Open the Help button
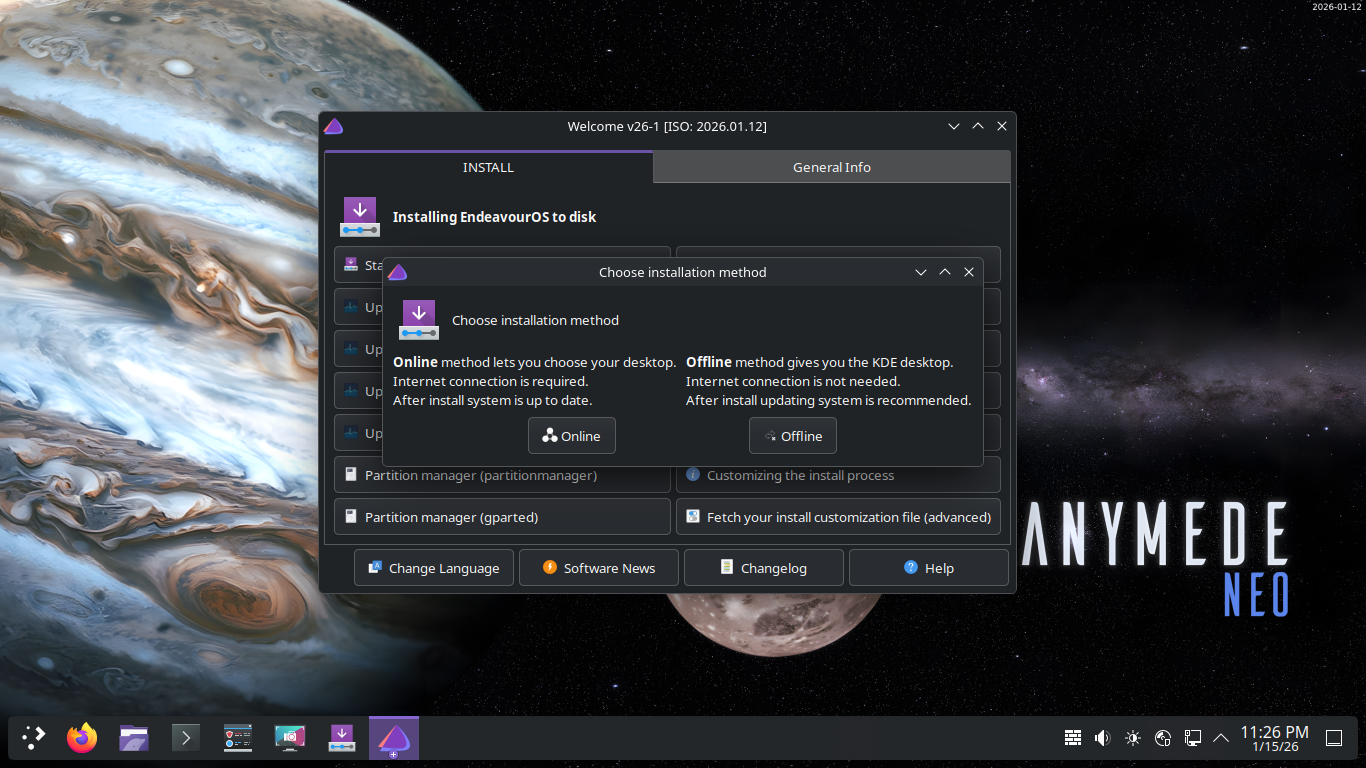 (929, 568)
